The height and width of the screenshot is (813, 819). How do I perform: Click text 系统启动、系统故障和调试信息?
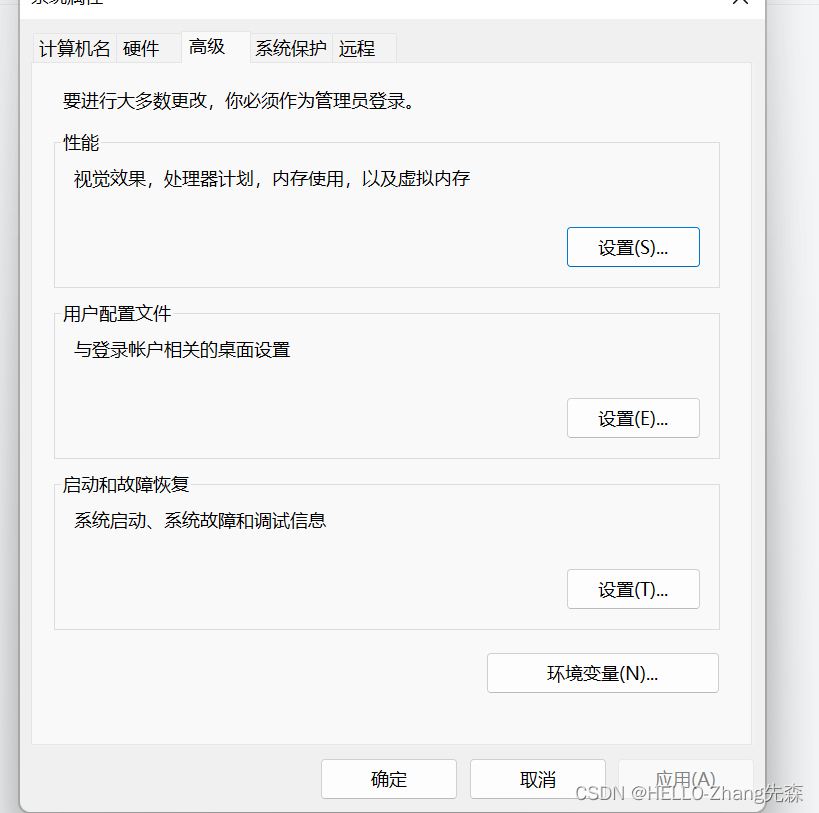200,521
